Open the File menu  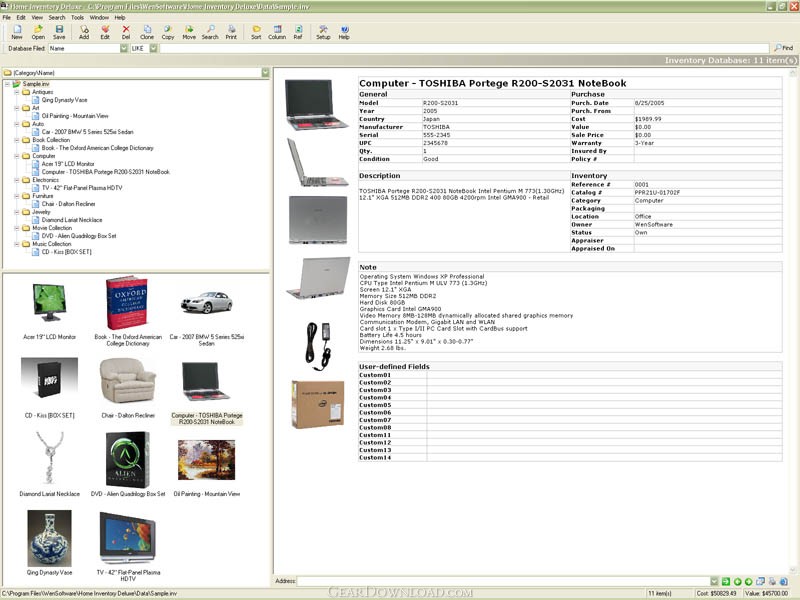pos(7,17)
